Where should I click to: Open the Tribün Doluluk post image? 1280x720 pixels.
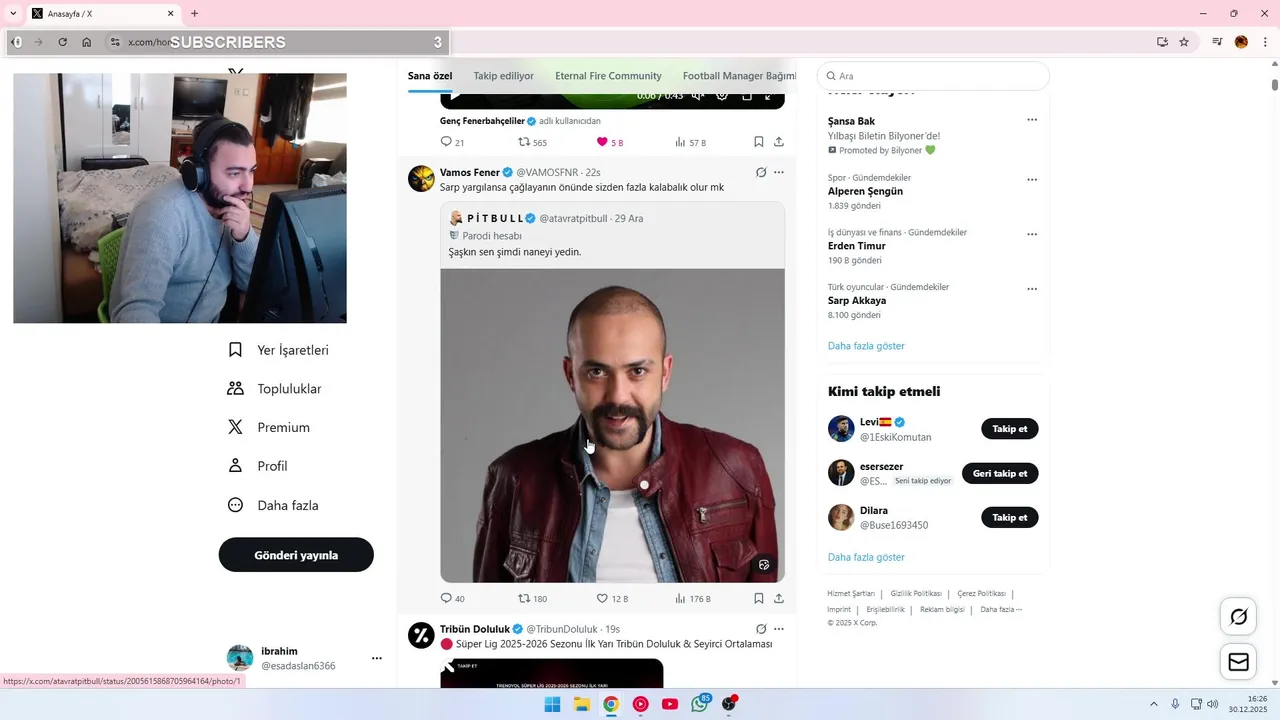click(551, 673)
